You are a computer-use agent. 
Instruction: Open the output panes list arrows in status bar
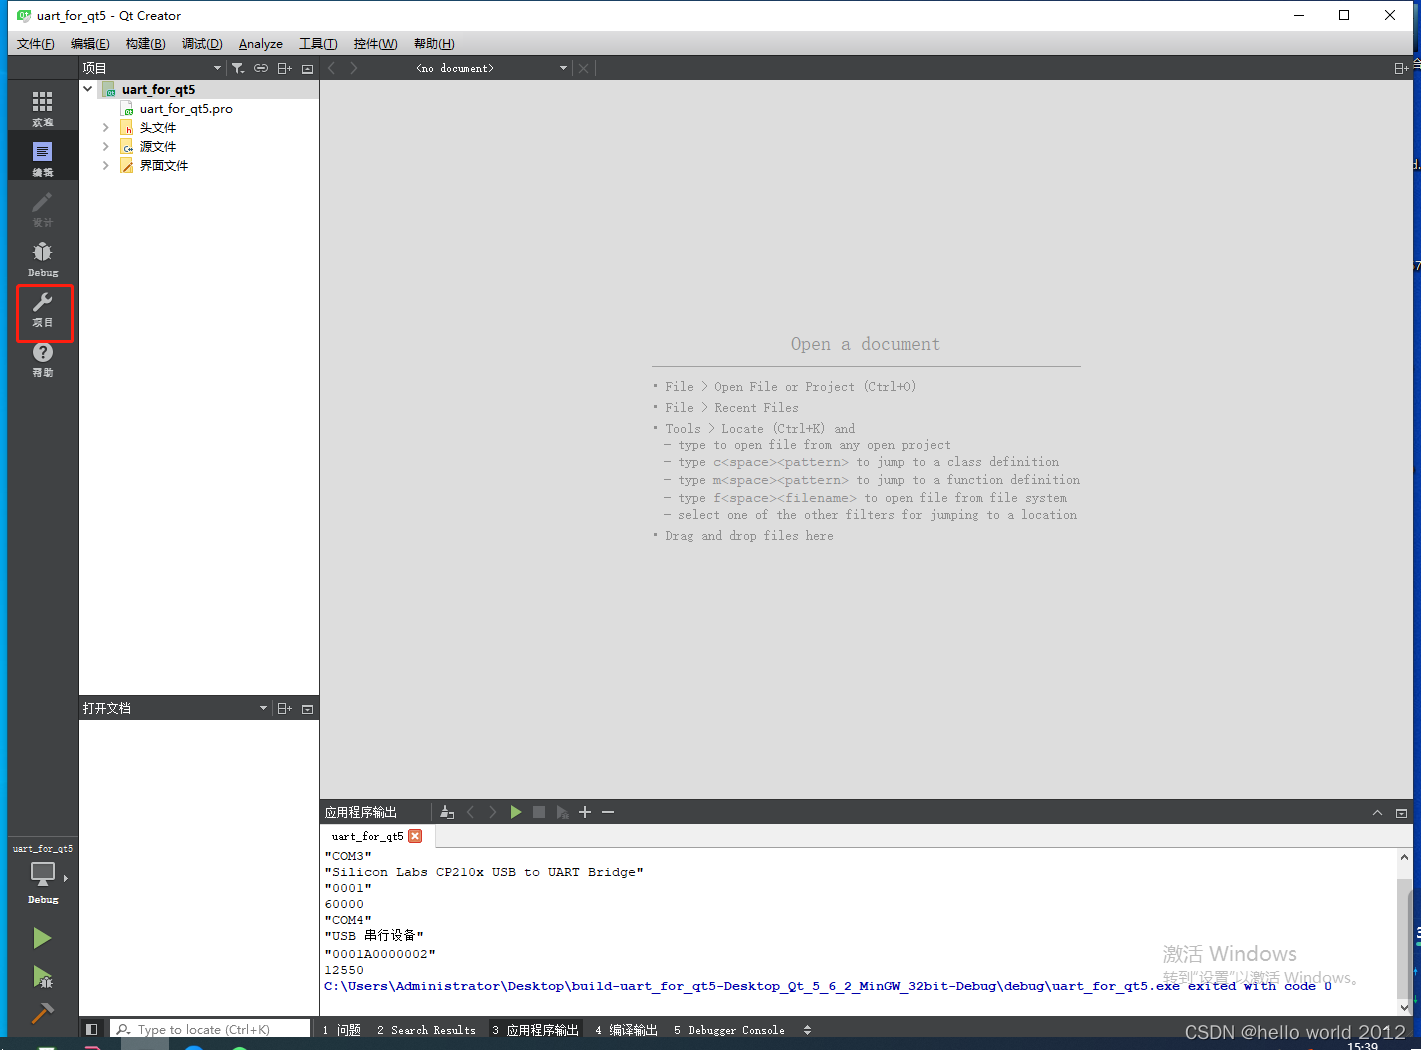click(x=807, y=1030)
